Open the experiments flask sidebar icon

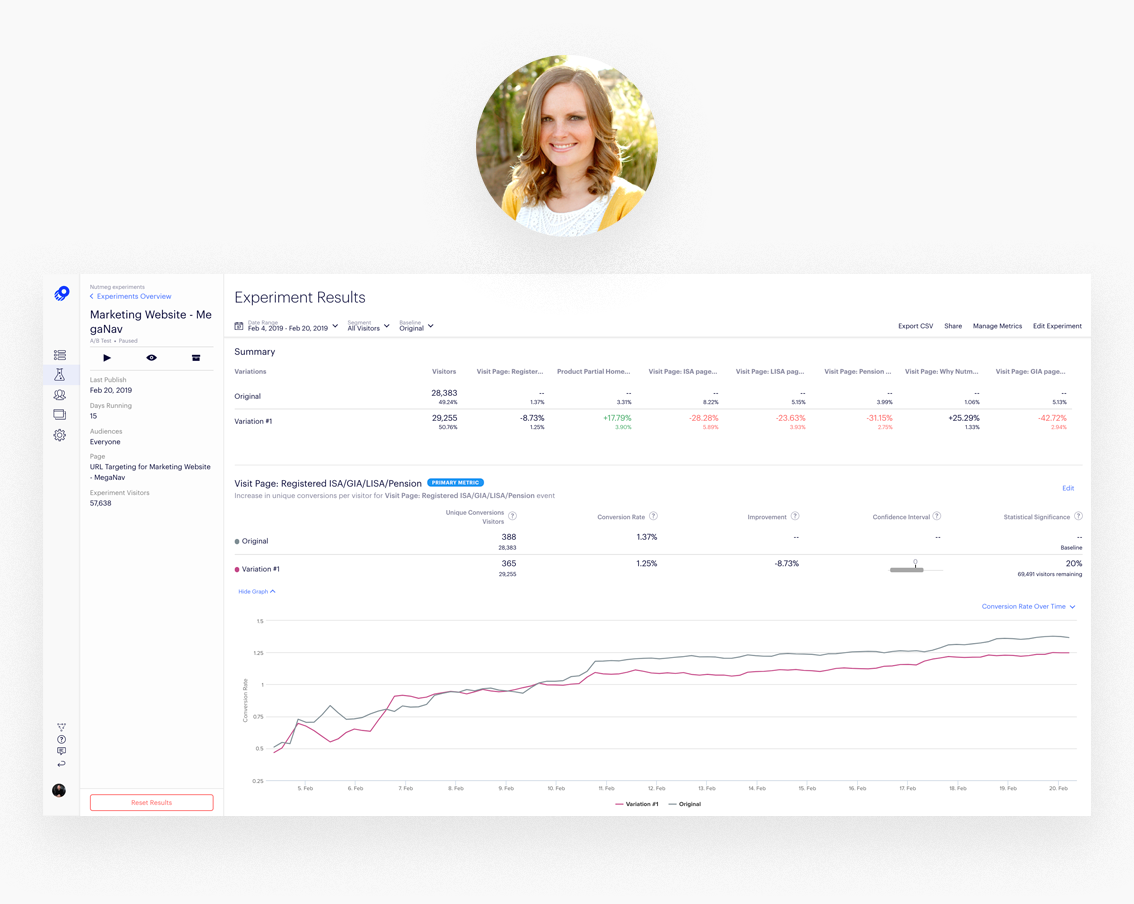coord(60,375)
